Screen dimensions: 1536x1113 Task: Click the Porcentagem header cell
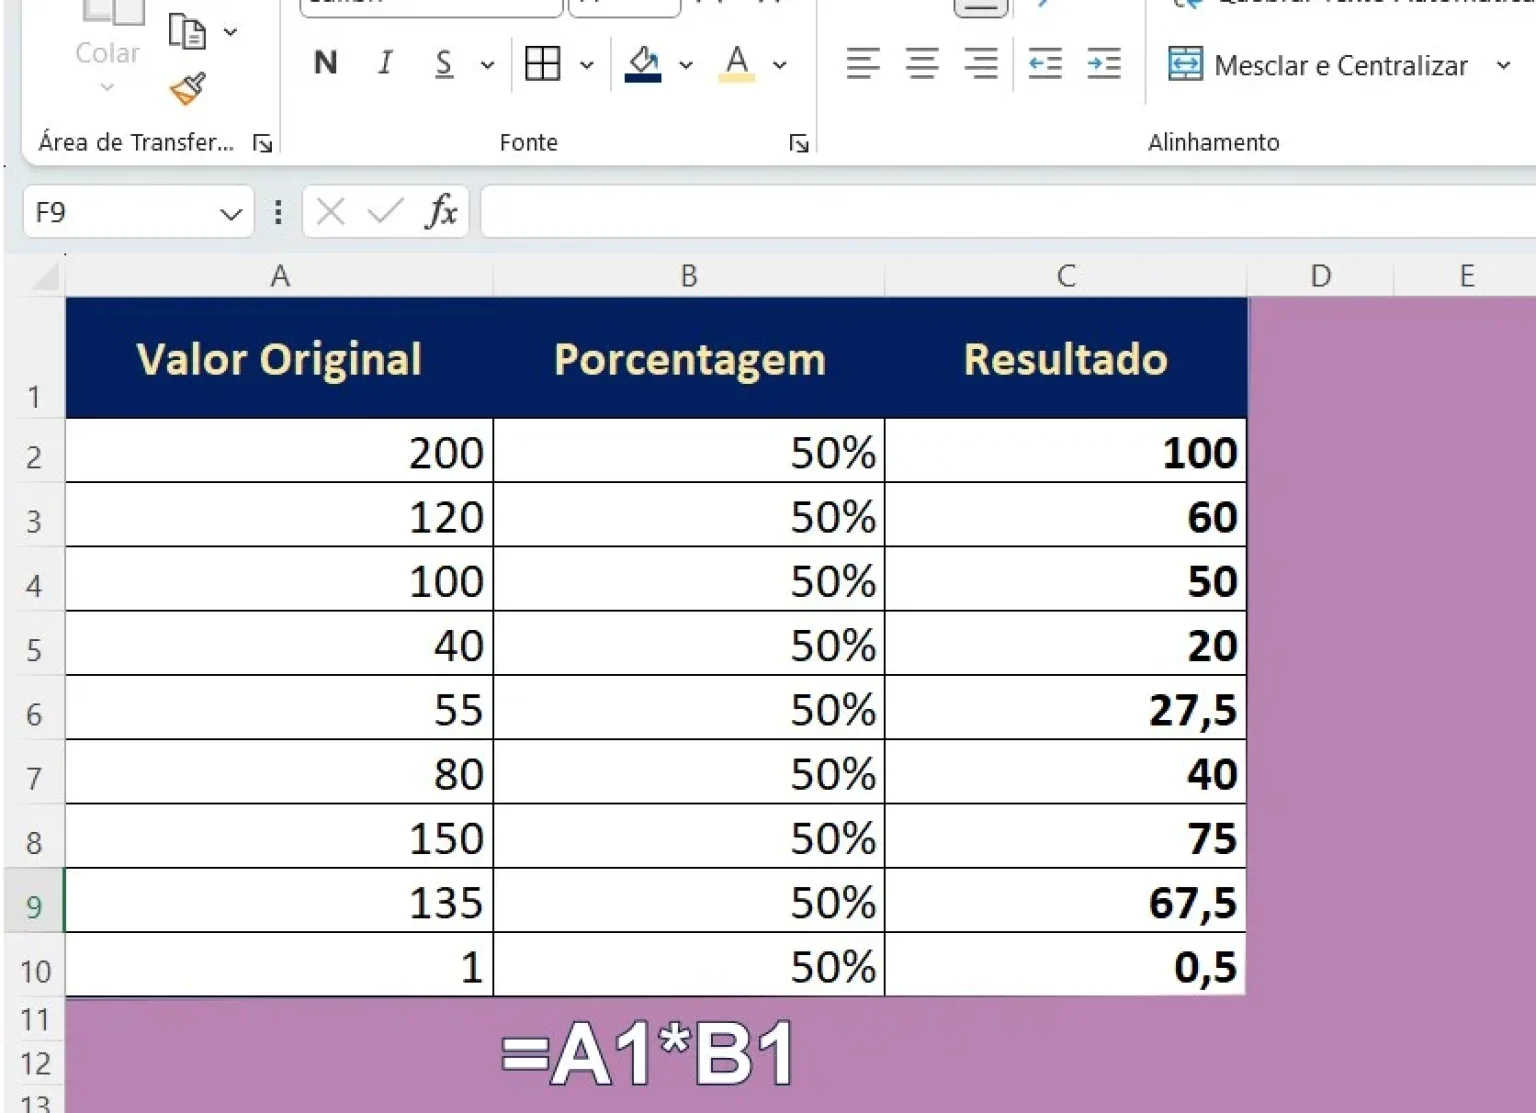click(x=689, y=358)
